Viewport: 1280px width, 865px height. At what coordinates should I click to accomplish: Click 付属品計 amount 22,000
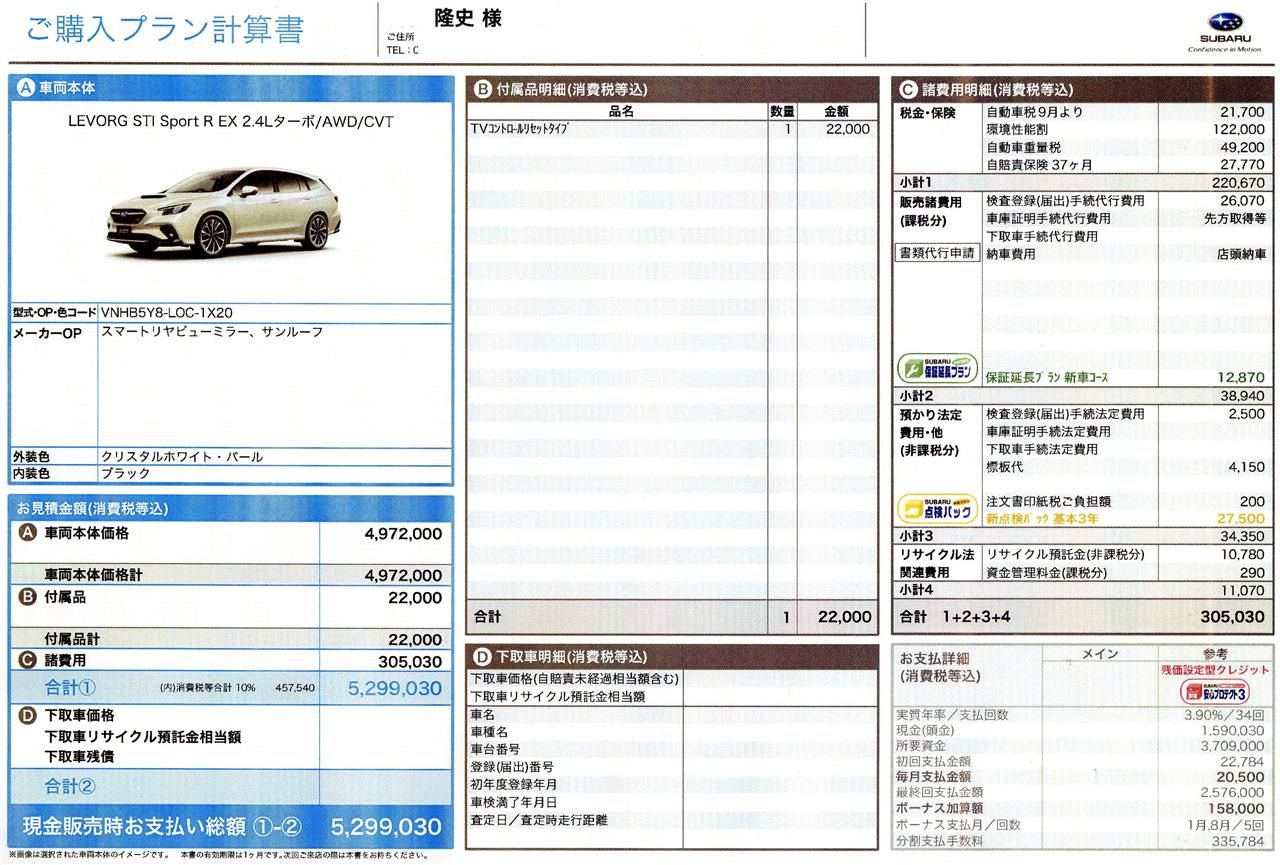(415, 640)
